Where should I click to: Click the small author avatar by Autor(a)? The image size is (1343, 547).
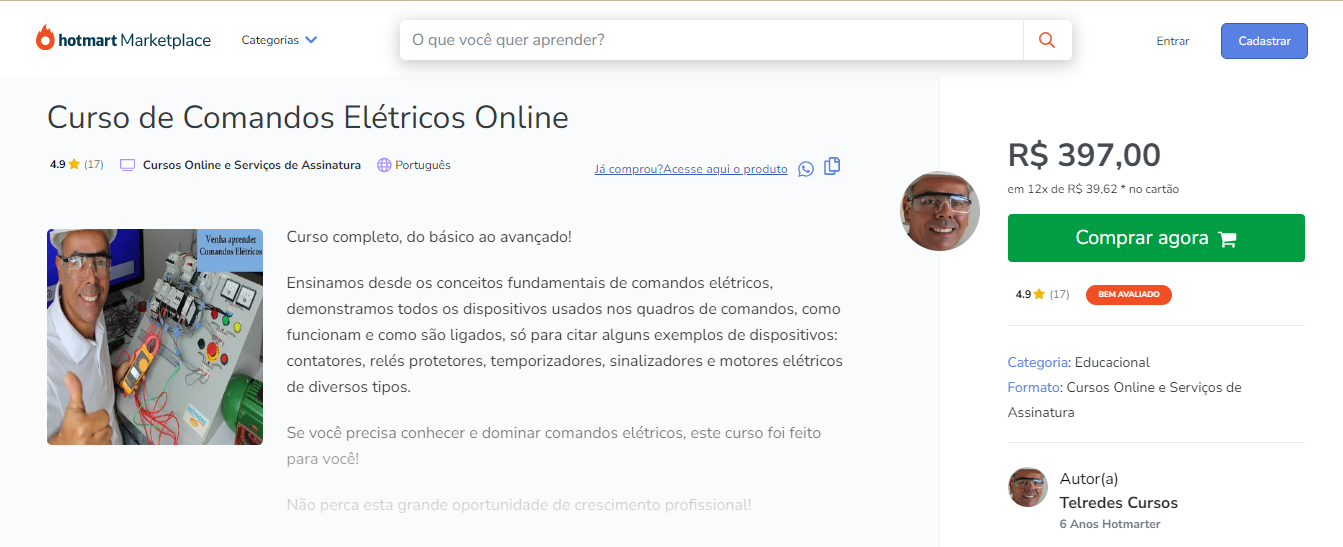coord(1028,487)
